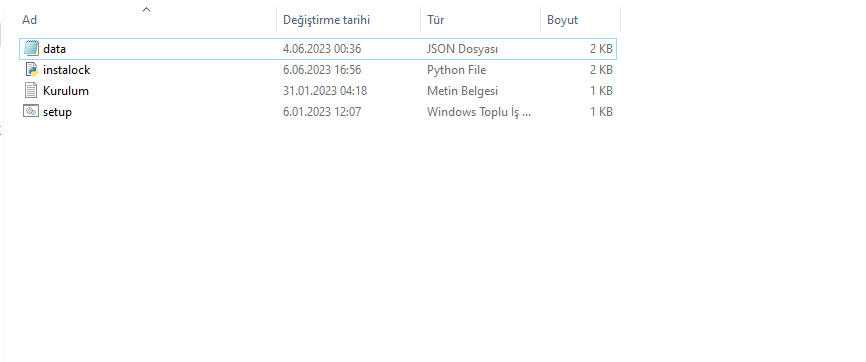
Task: Click the data file name
Action: coord(54,49)
